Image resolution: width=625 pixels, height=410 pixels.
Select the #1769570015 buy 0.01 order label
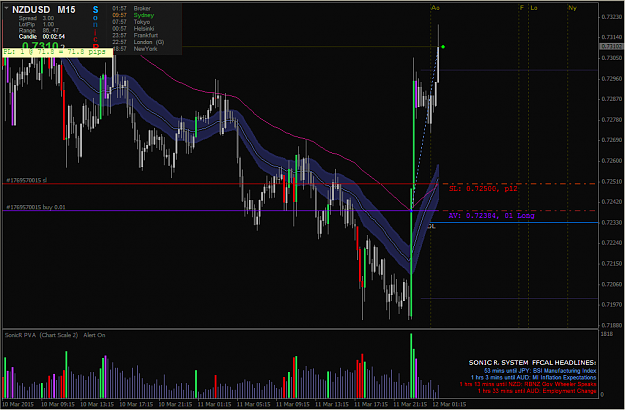36,208
